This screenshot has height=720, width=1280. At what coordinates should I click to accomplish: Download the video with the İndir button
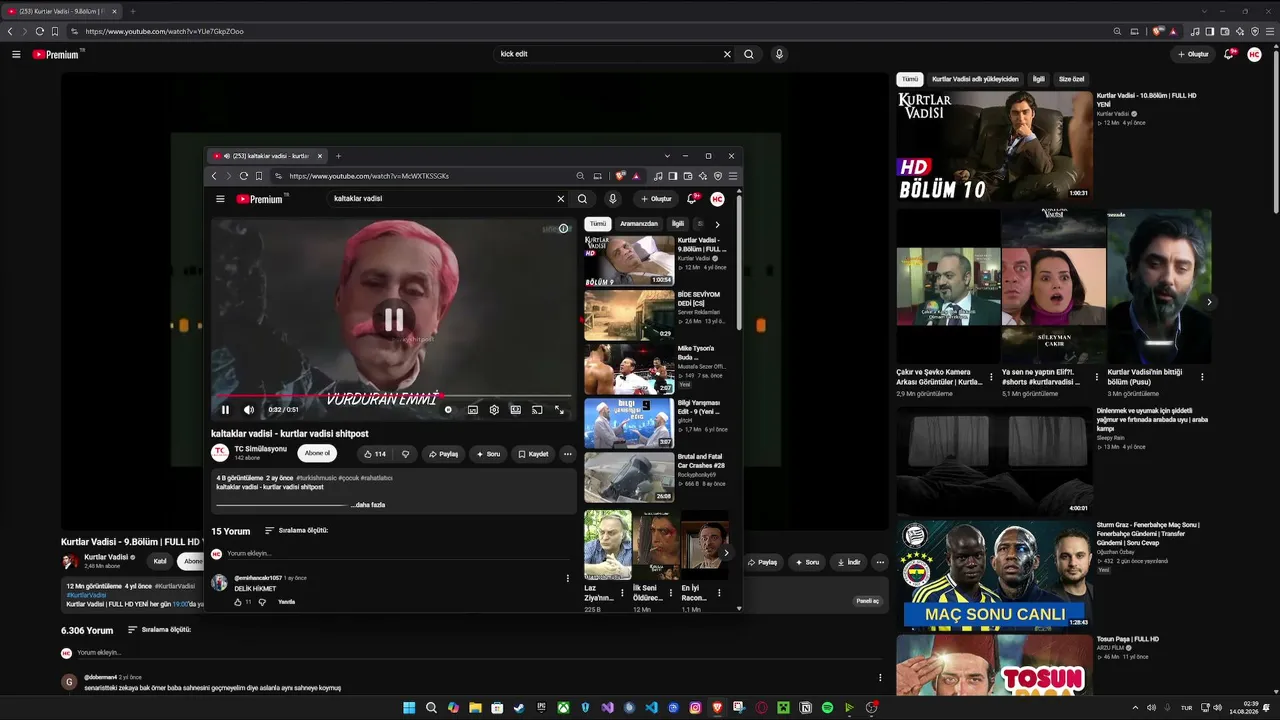point(849,562)
